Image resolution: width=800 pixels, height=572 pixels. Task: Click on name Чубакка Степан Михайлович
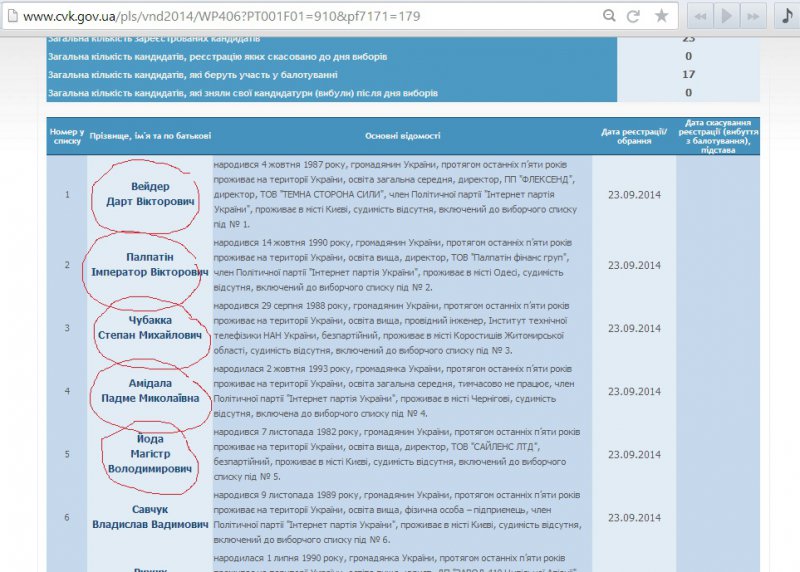[x=150, y=328]
